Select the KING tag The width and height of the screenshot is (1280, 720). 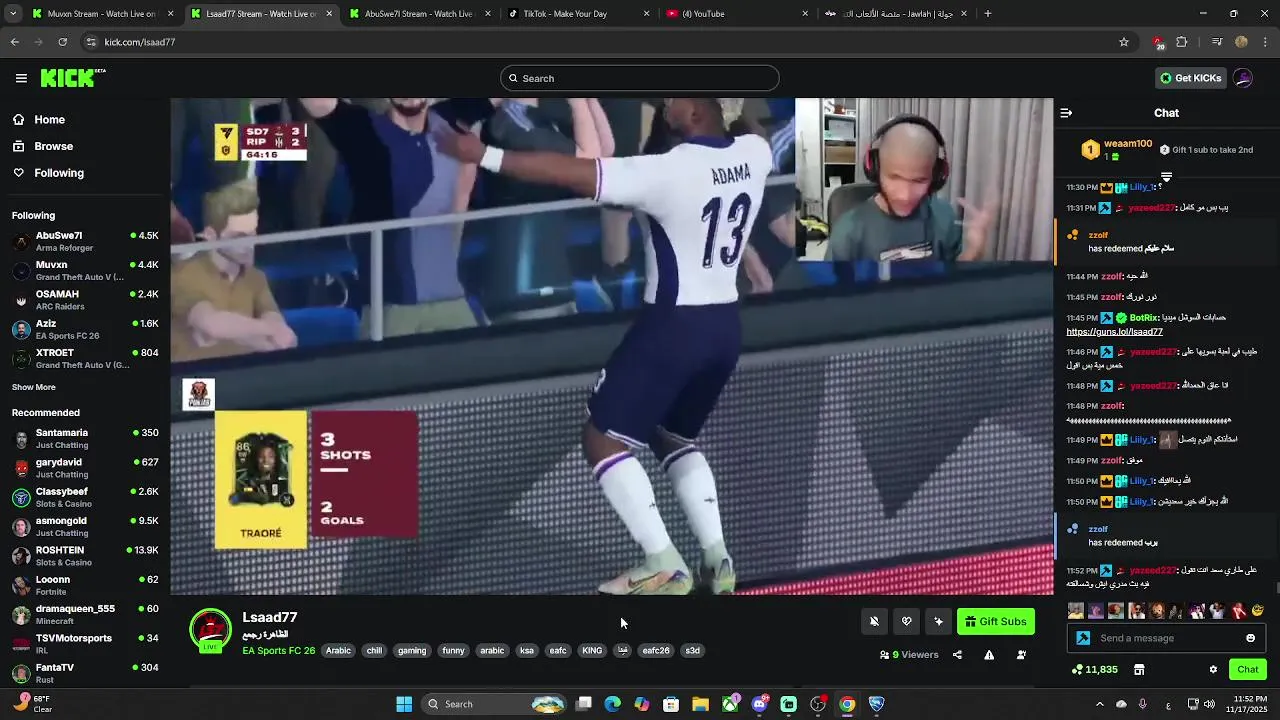(x=592, y=651)
